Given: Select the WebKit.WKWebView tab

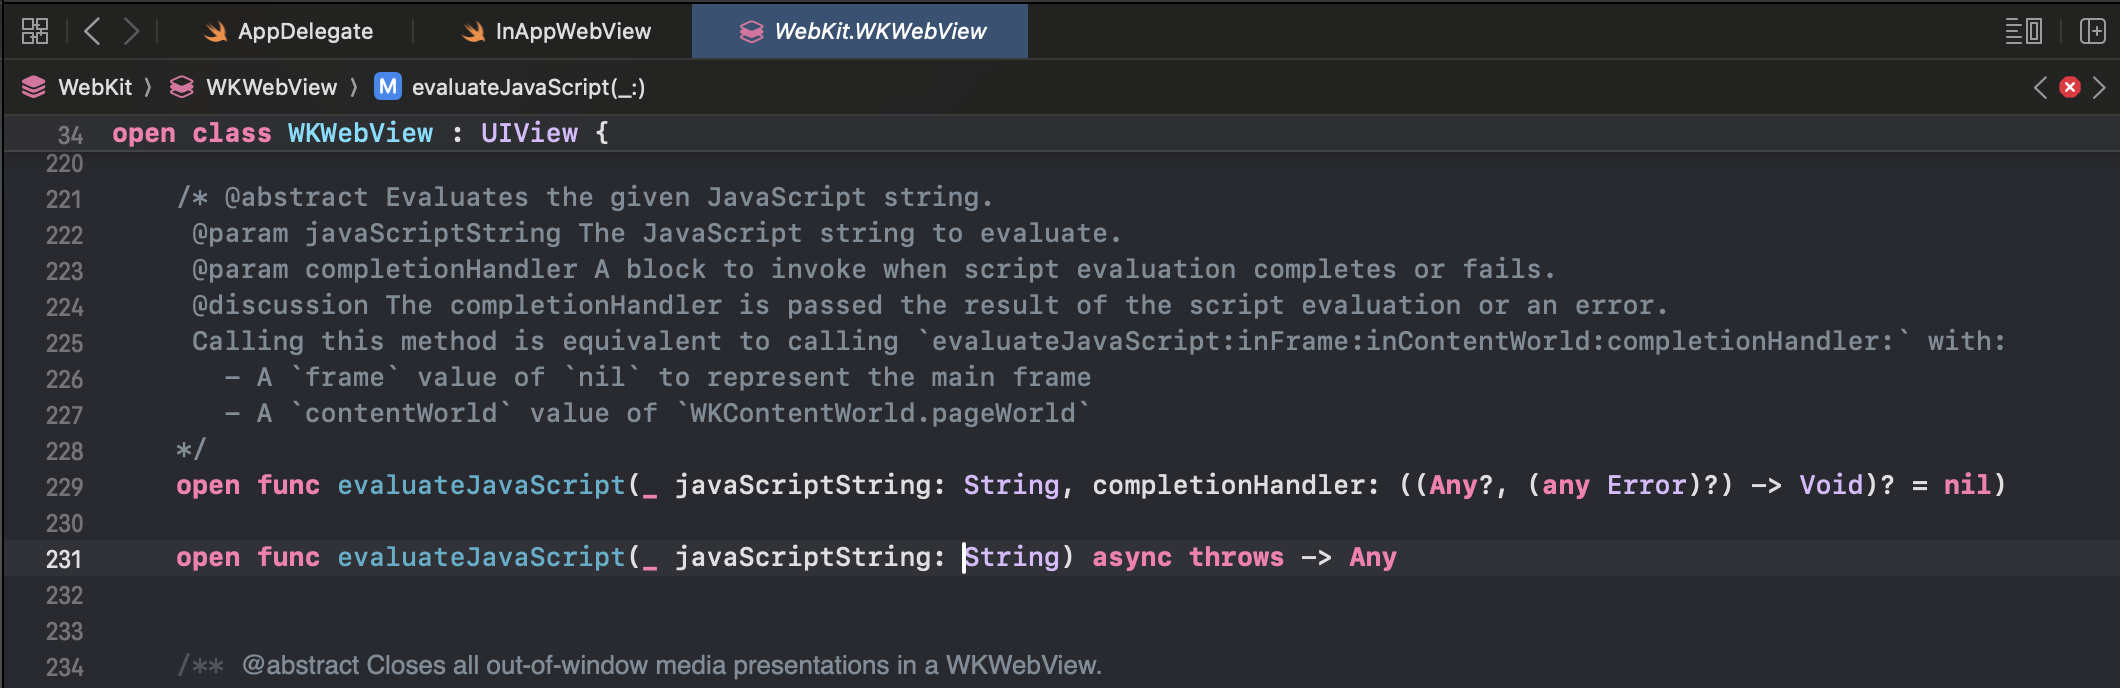Looking at the screenshot, I should coord(860,31).
